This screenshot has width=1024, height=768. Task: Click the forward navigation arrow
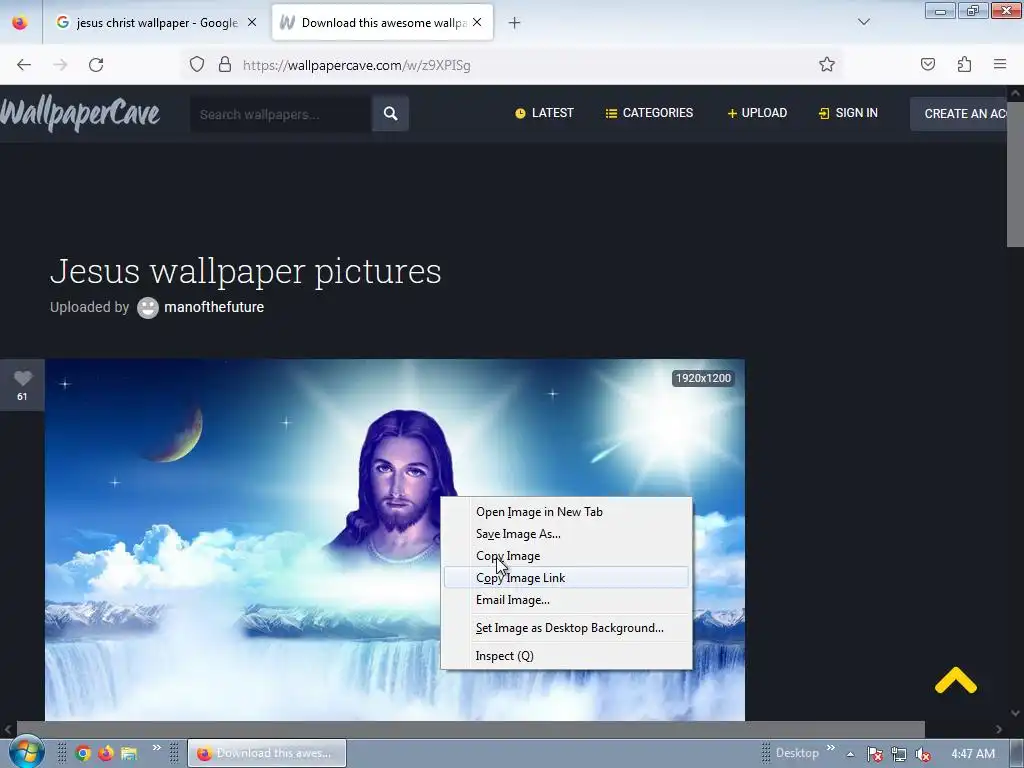tap(60, 65)
